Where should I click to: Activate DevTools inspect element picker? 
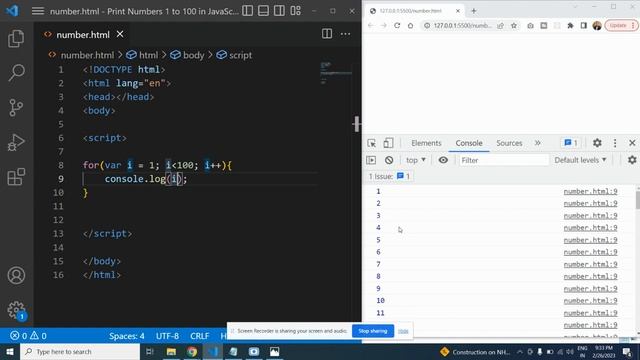point(371,143)
